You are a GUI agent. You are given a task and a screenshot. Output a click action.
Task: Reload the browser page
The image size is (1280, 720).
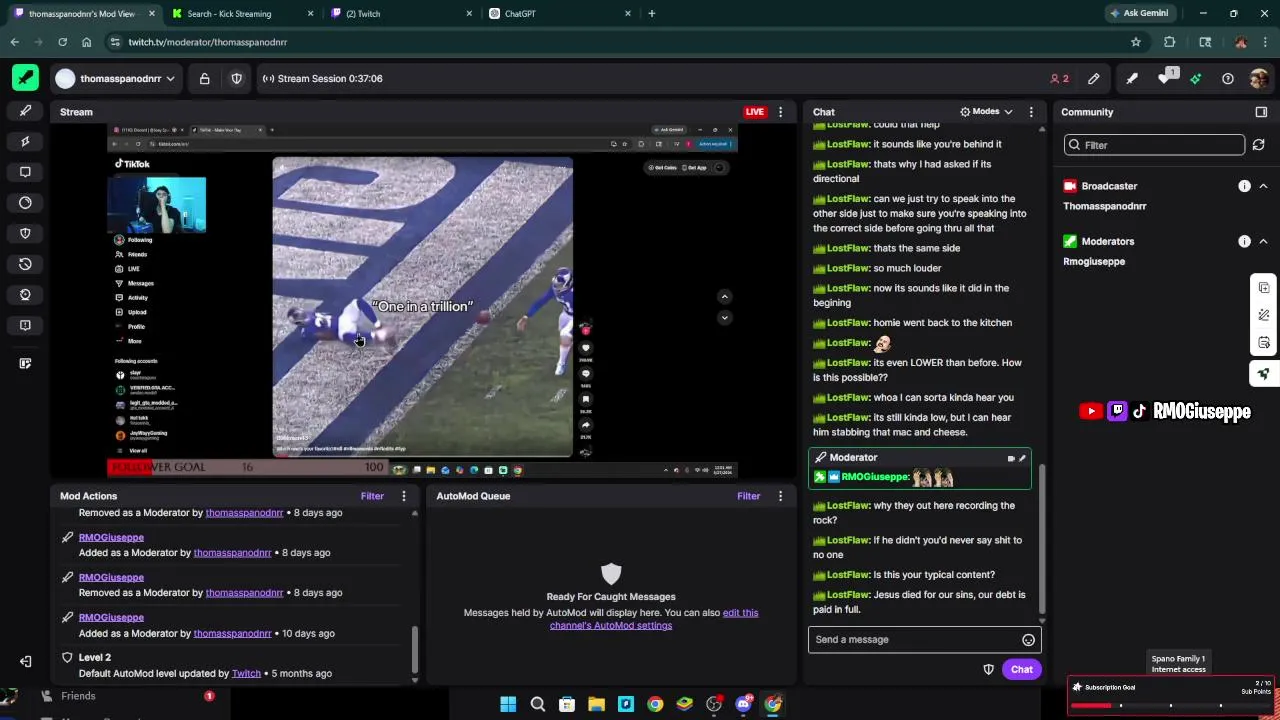(x=62, y=42)
